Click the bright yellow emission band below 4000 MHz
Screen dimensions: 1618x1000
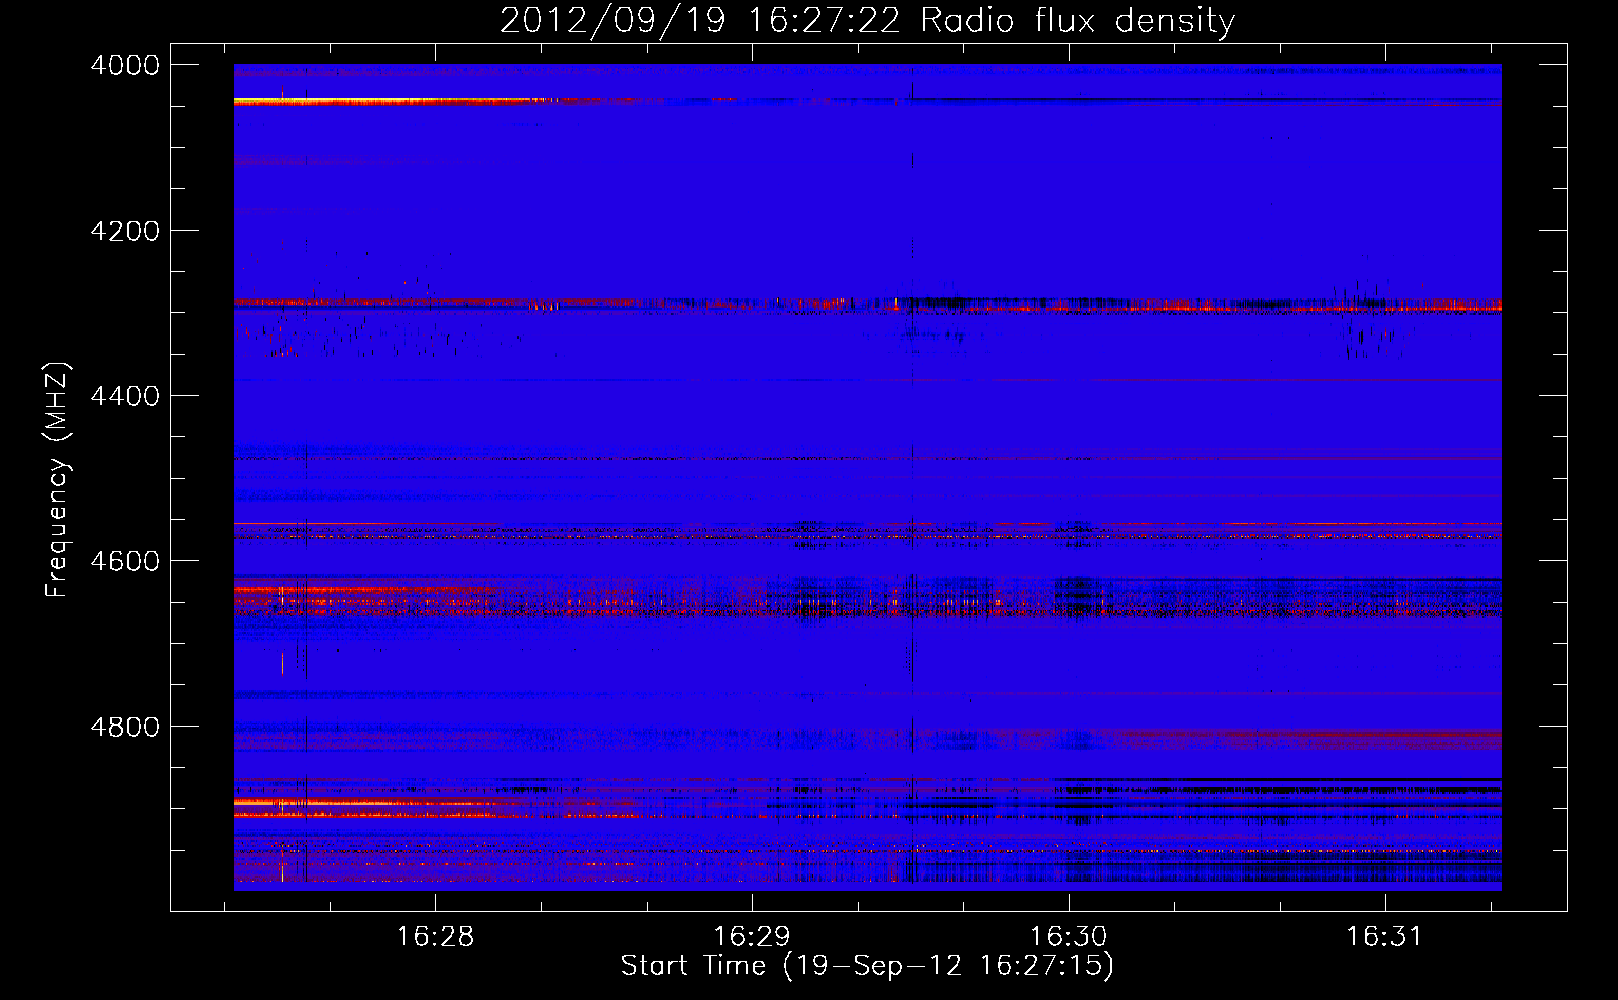pyautogui.click(x=390, y=101)
